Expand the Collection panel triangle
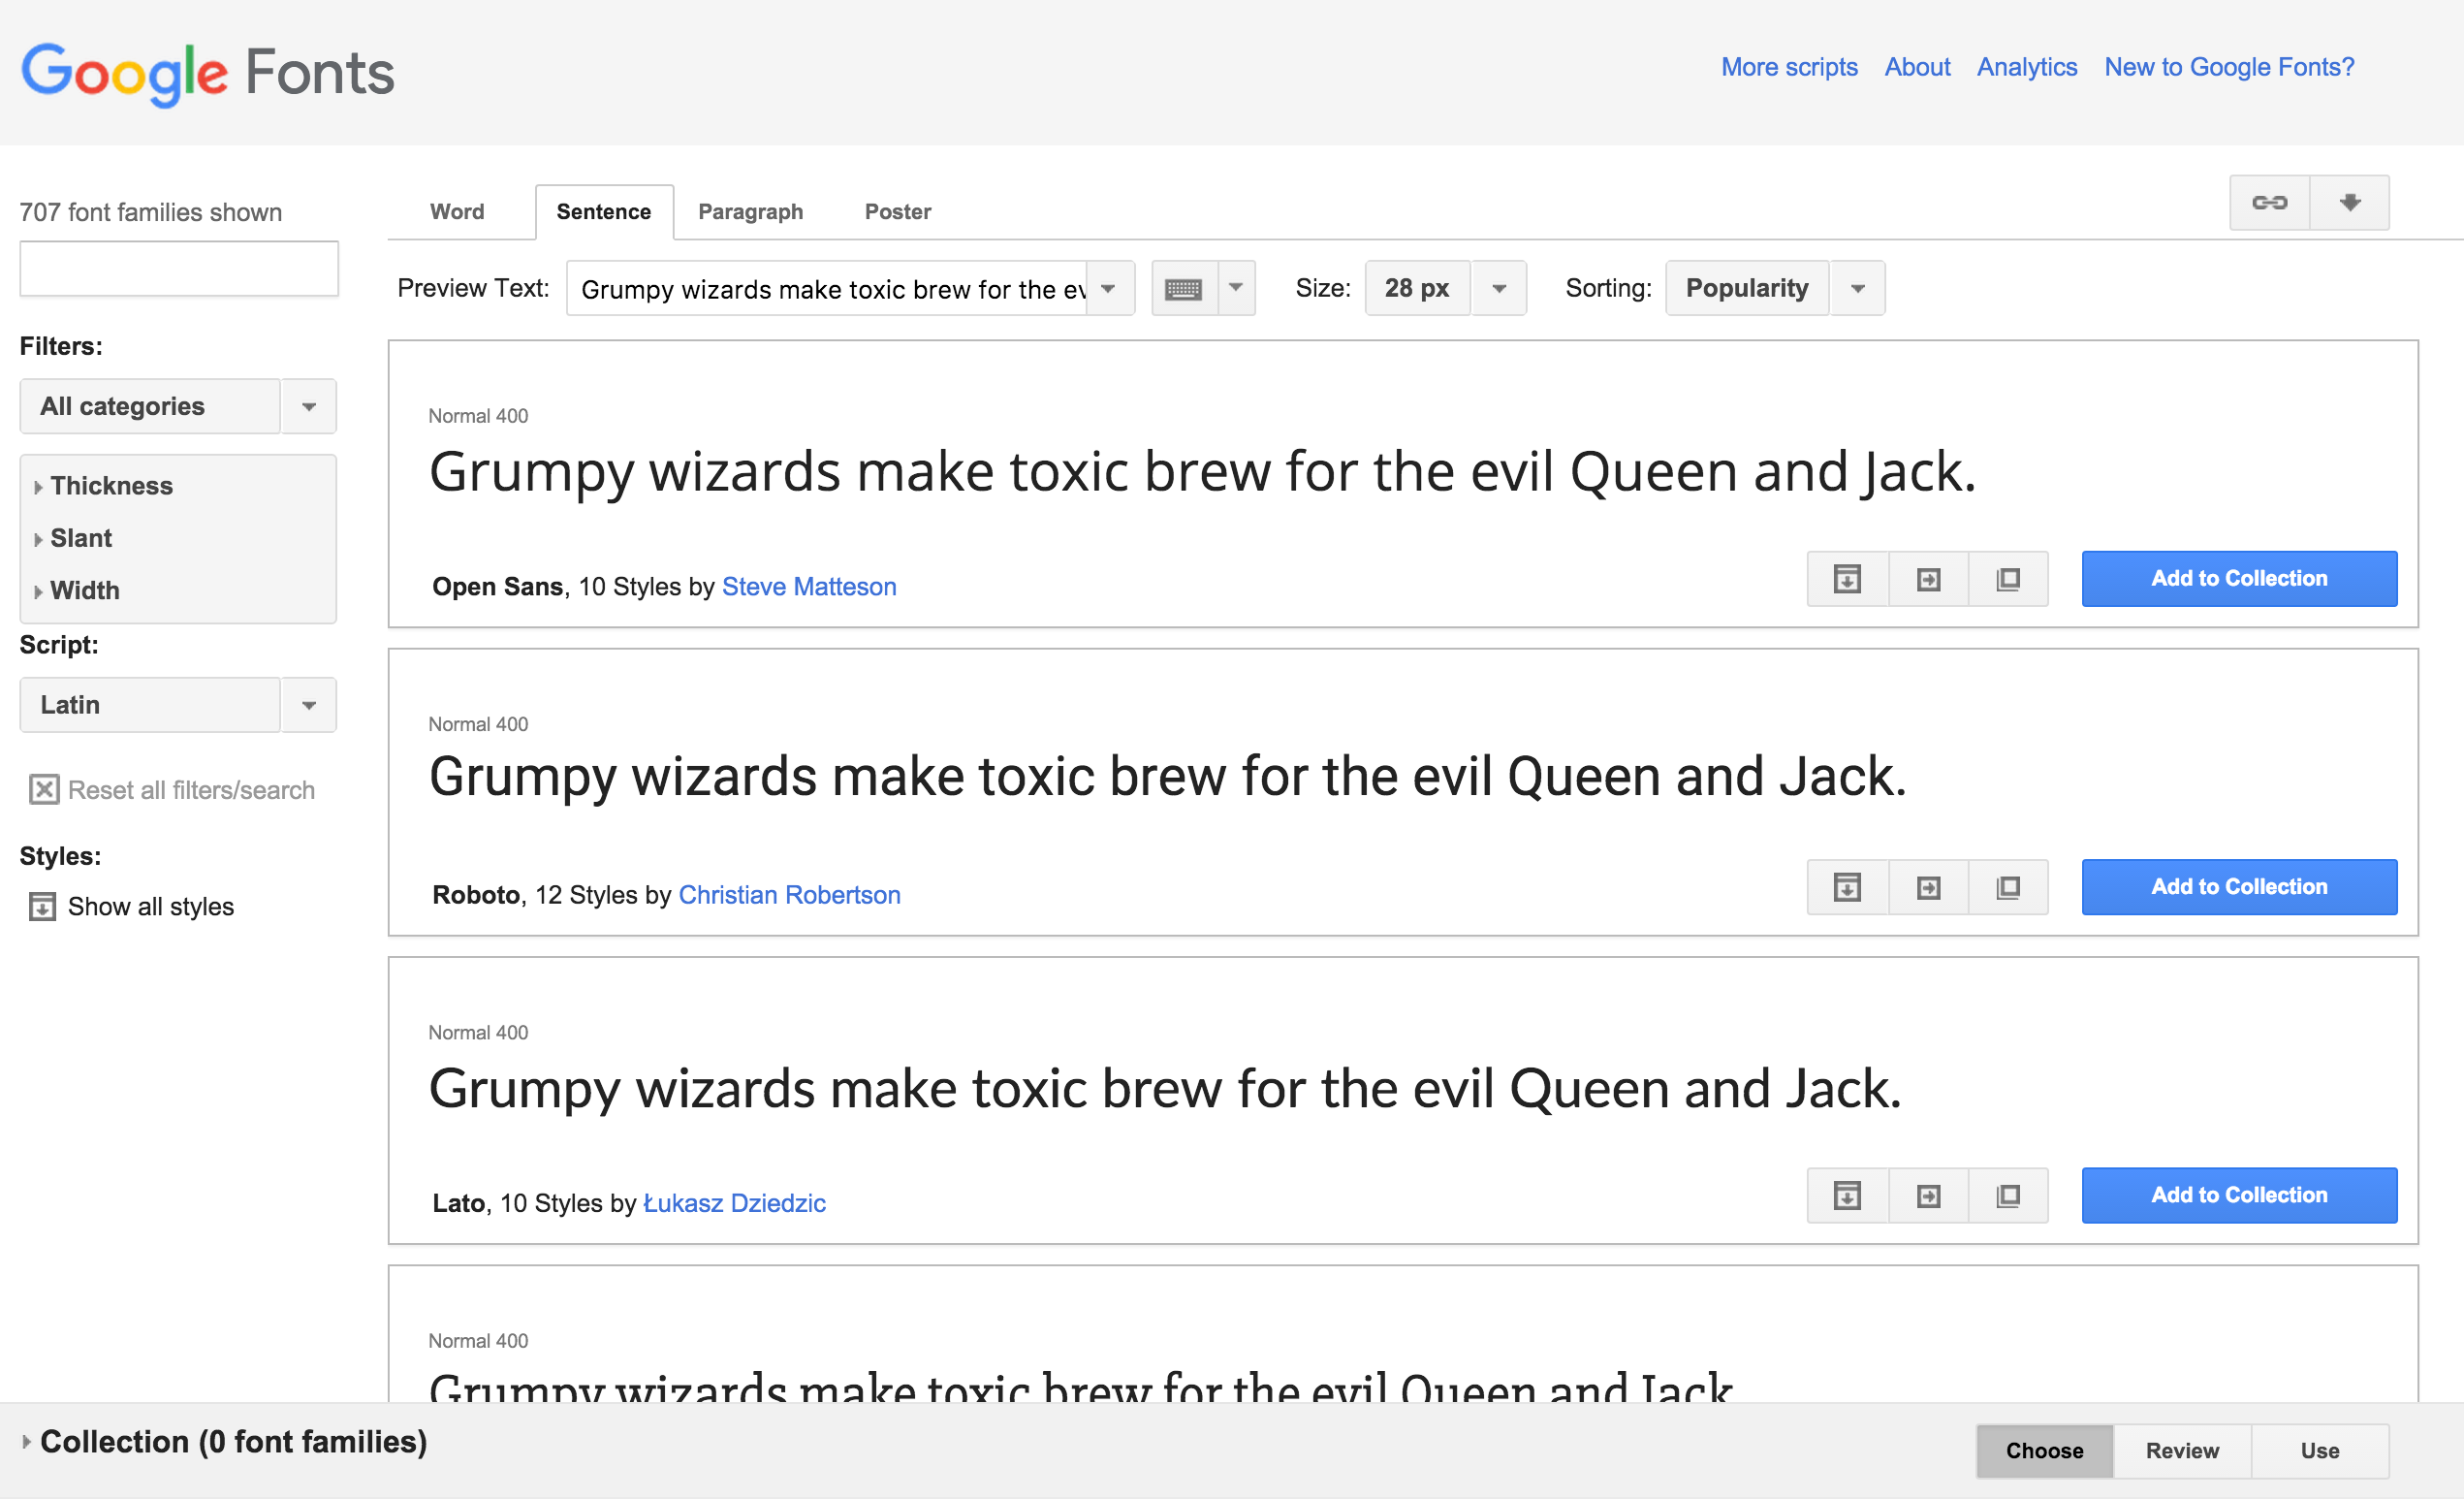This screenshot has height=1499, width=2464. click(26, 1441)
